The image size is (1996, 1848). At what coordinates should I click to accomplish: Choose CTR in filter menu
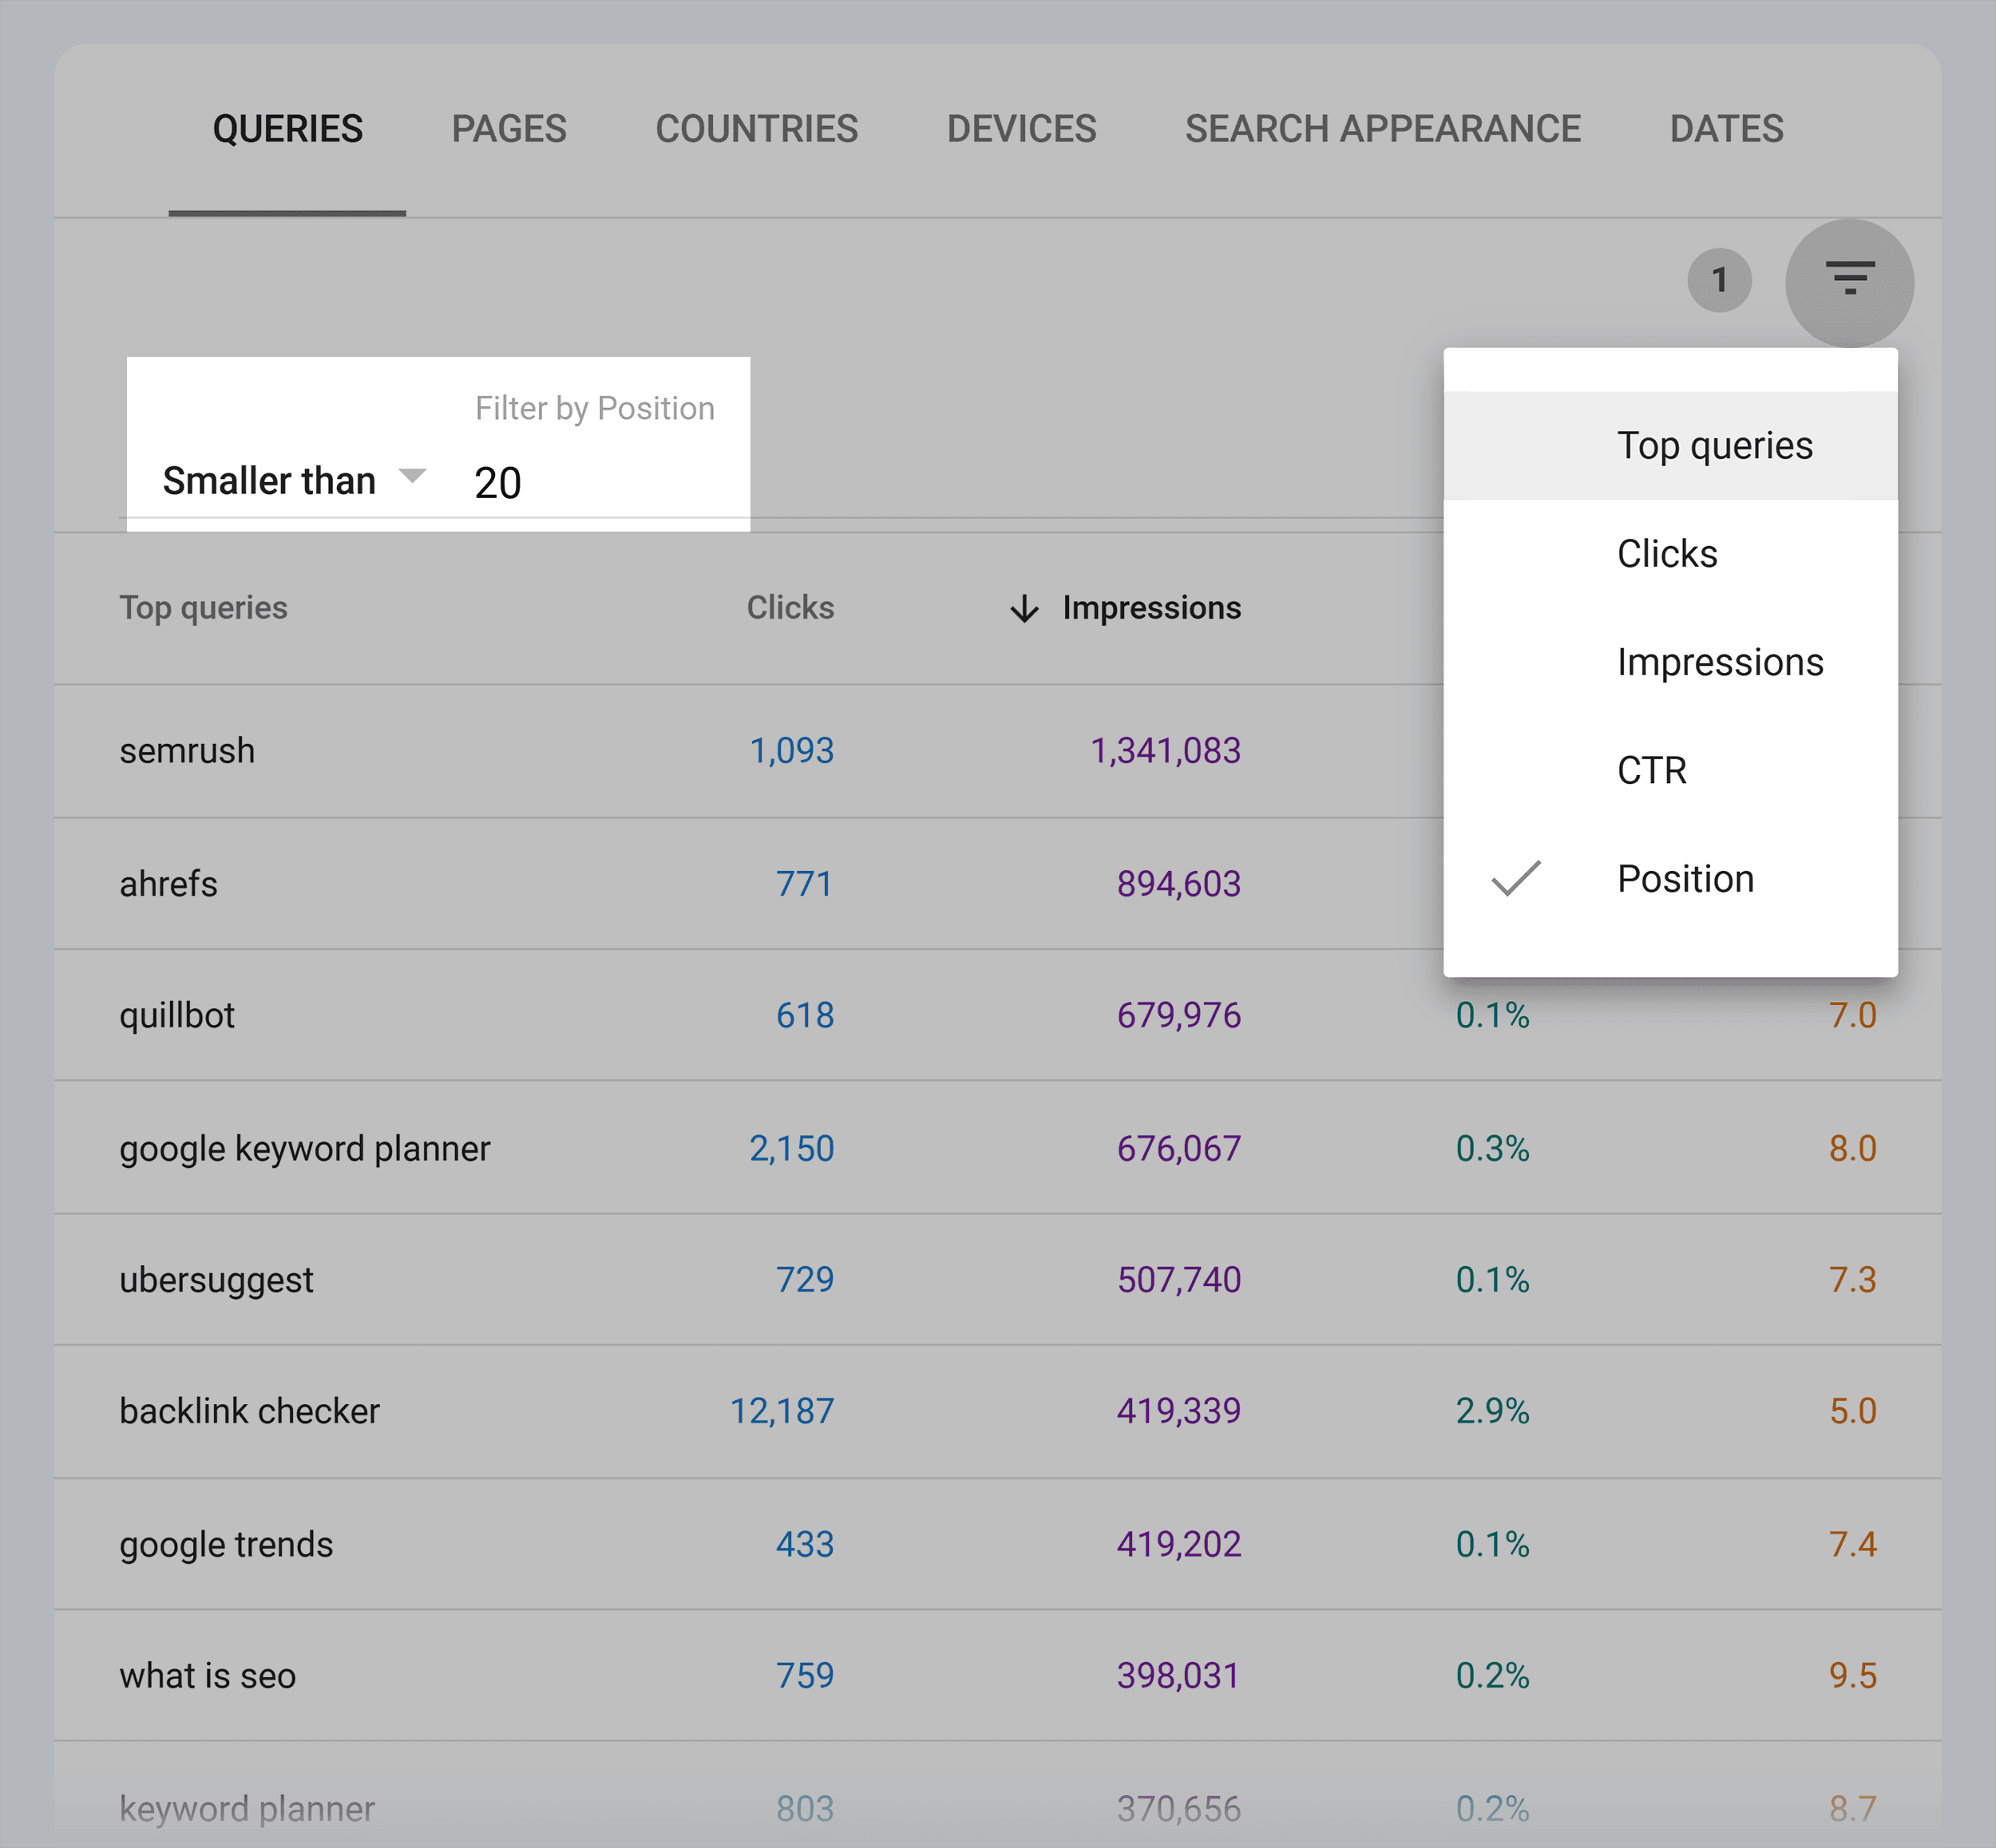pyautogui.click(x=1670, y=770)
